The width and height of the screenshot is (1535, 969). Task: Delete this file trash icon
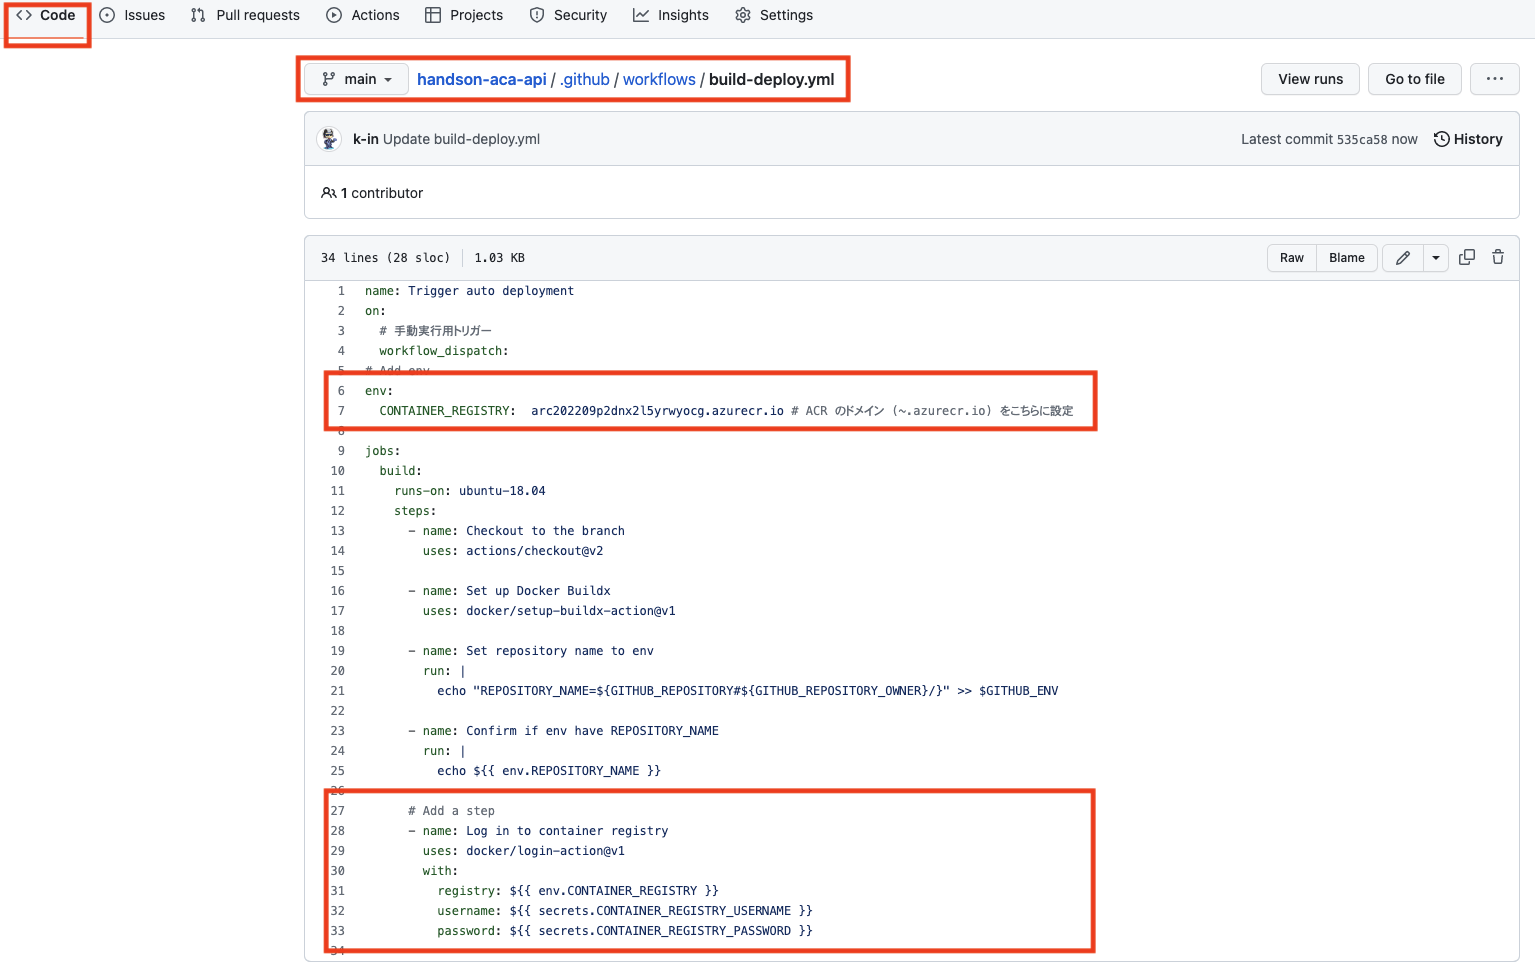(1498, 257)
